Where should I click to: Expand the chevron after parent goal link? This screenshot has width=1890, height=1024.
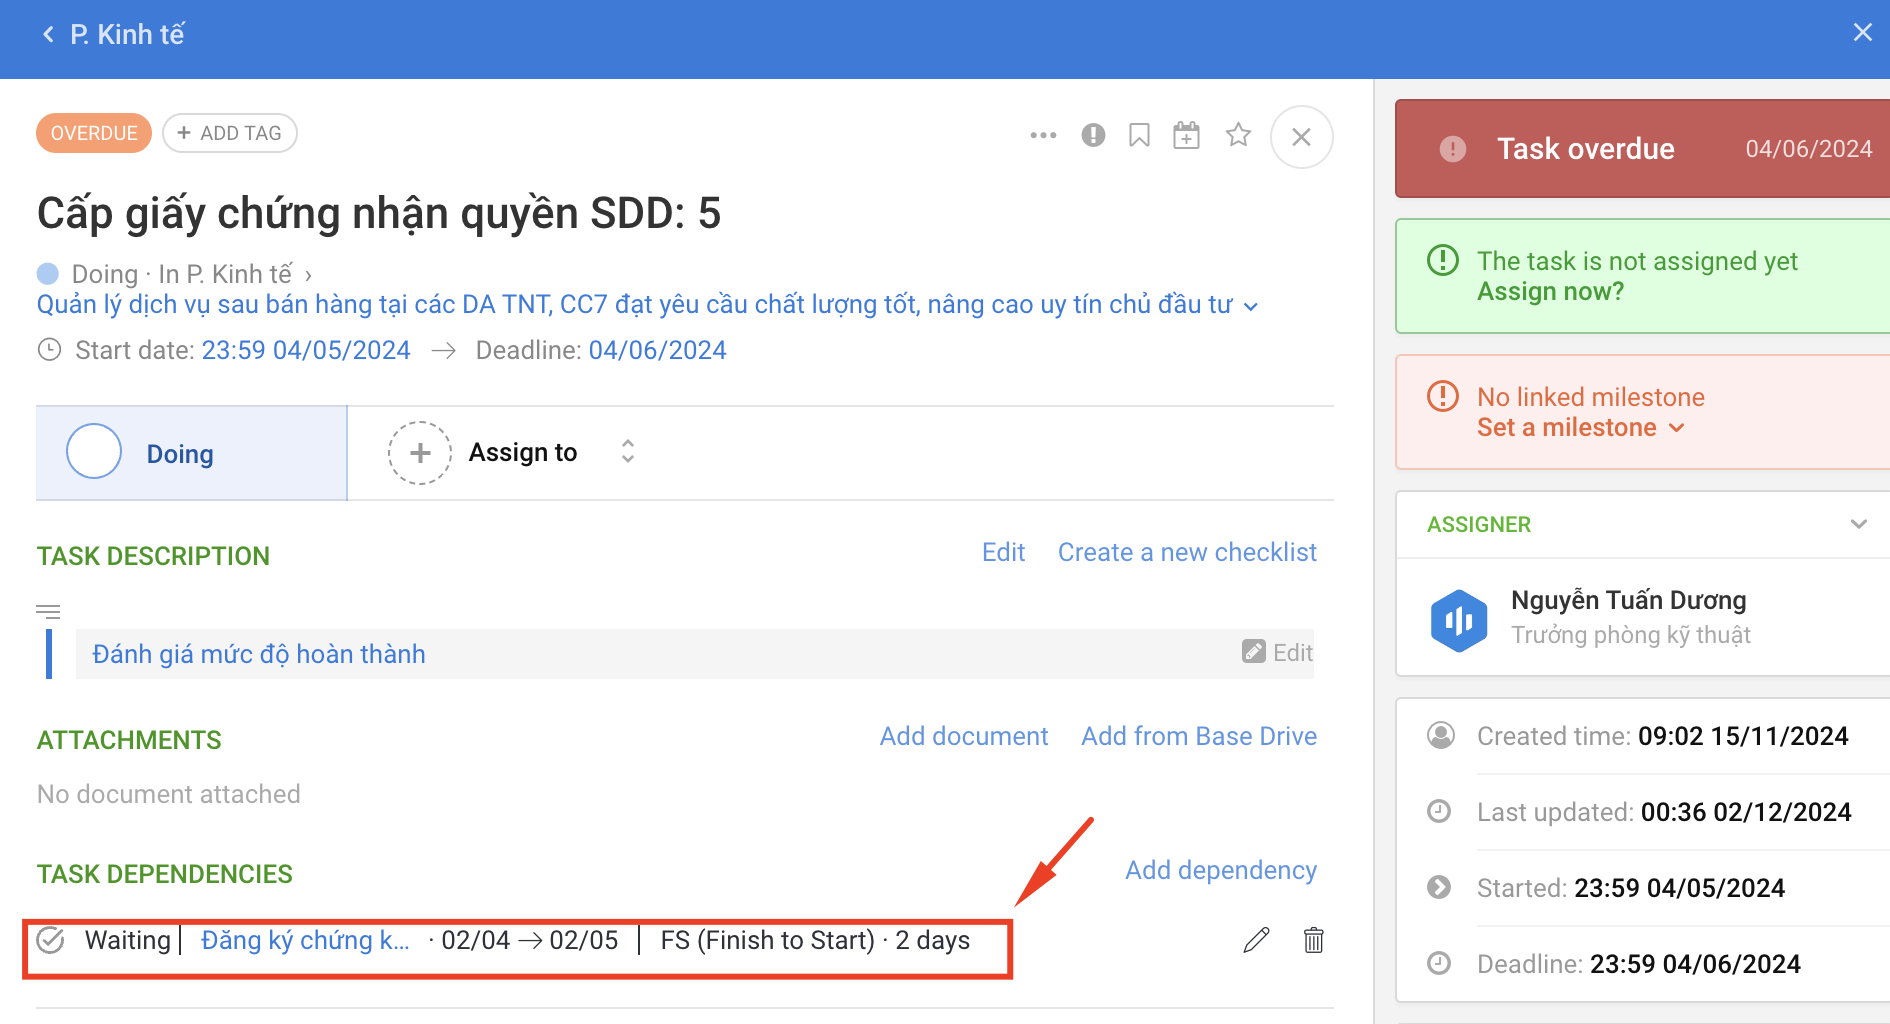pyautogui.click(x=1250, y=306)
